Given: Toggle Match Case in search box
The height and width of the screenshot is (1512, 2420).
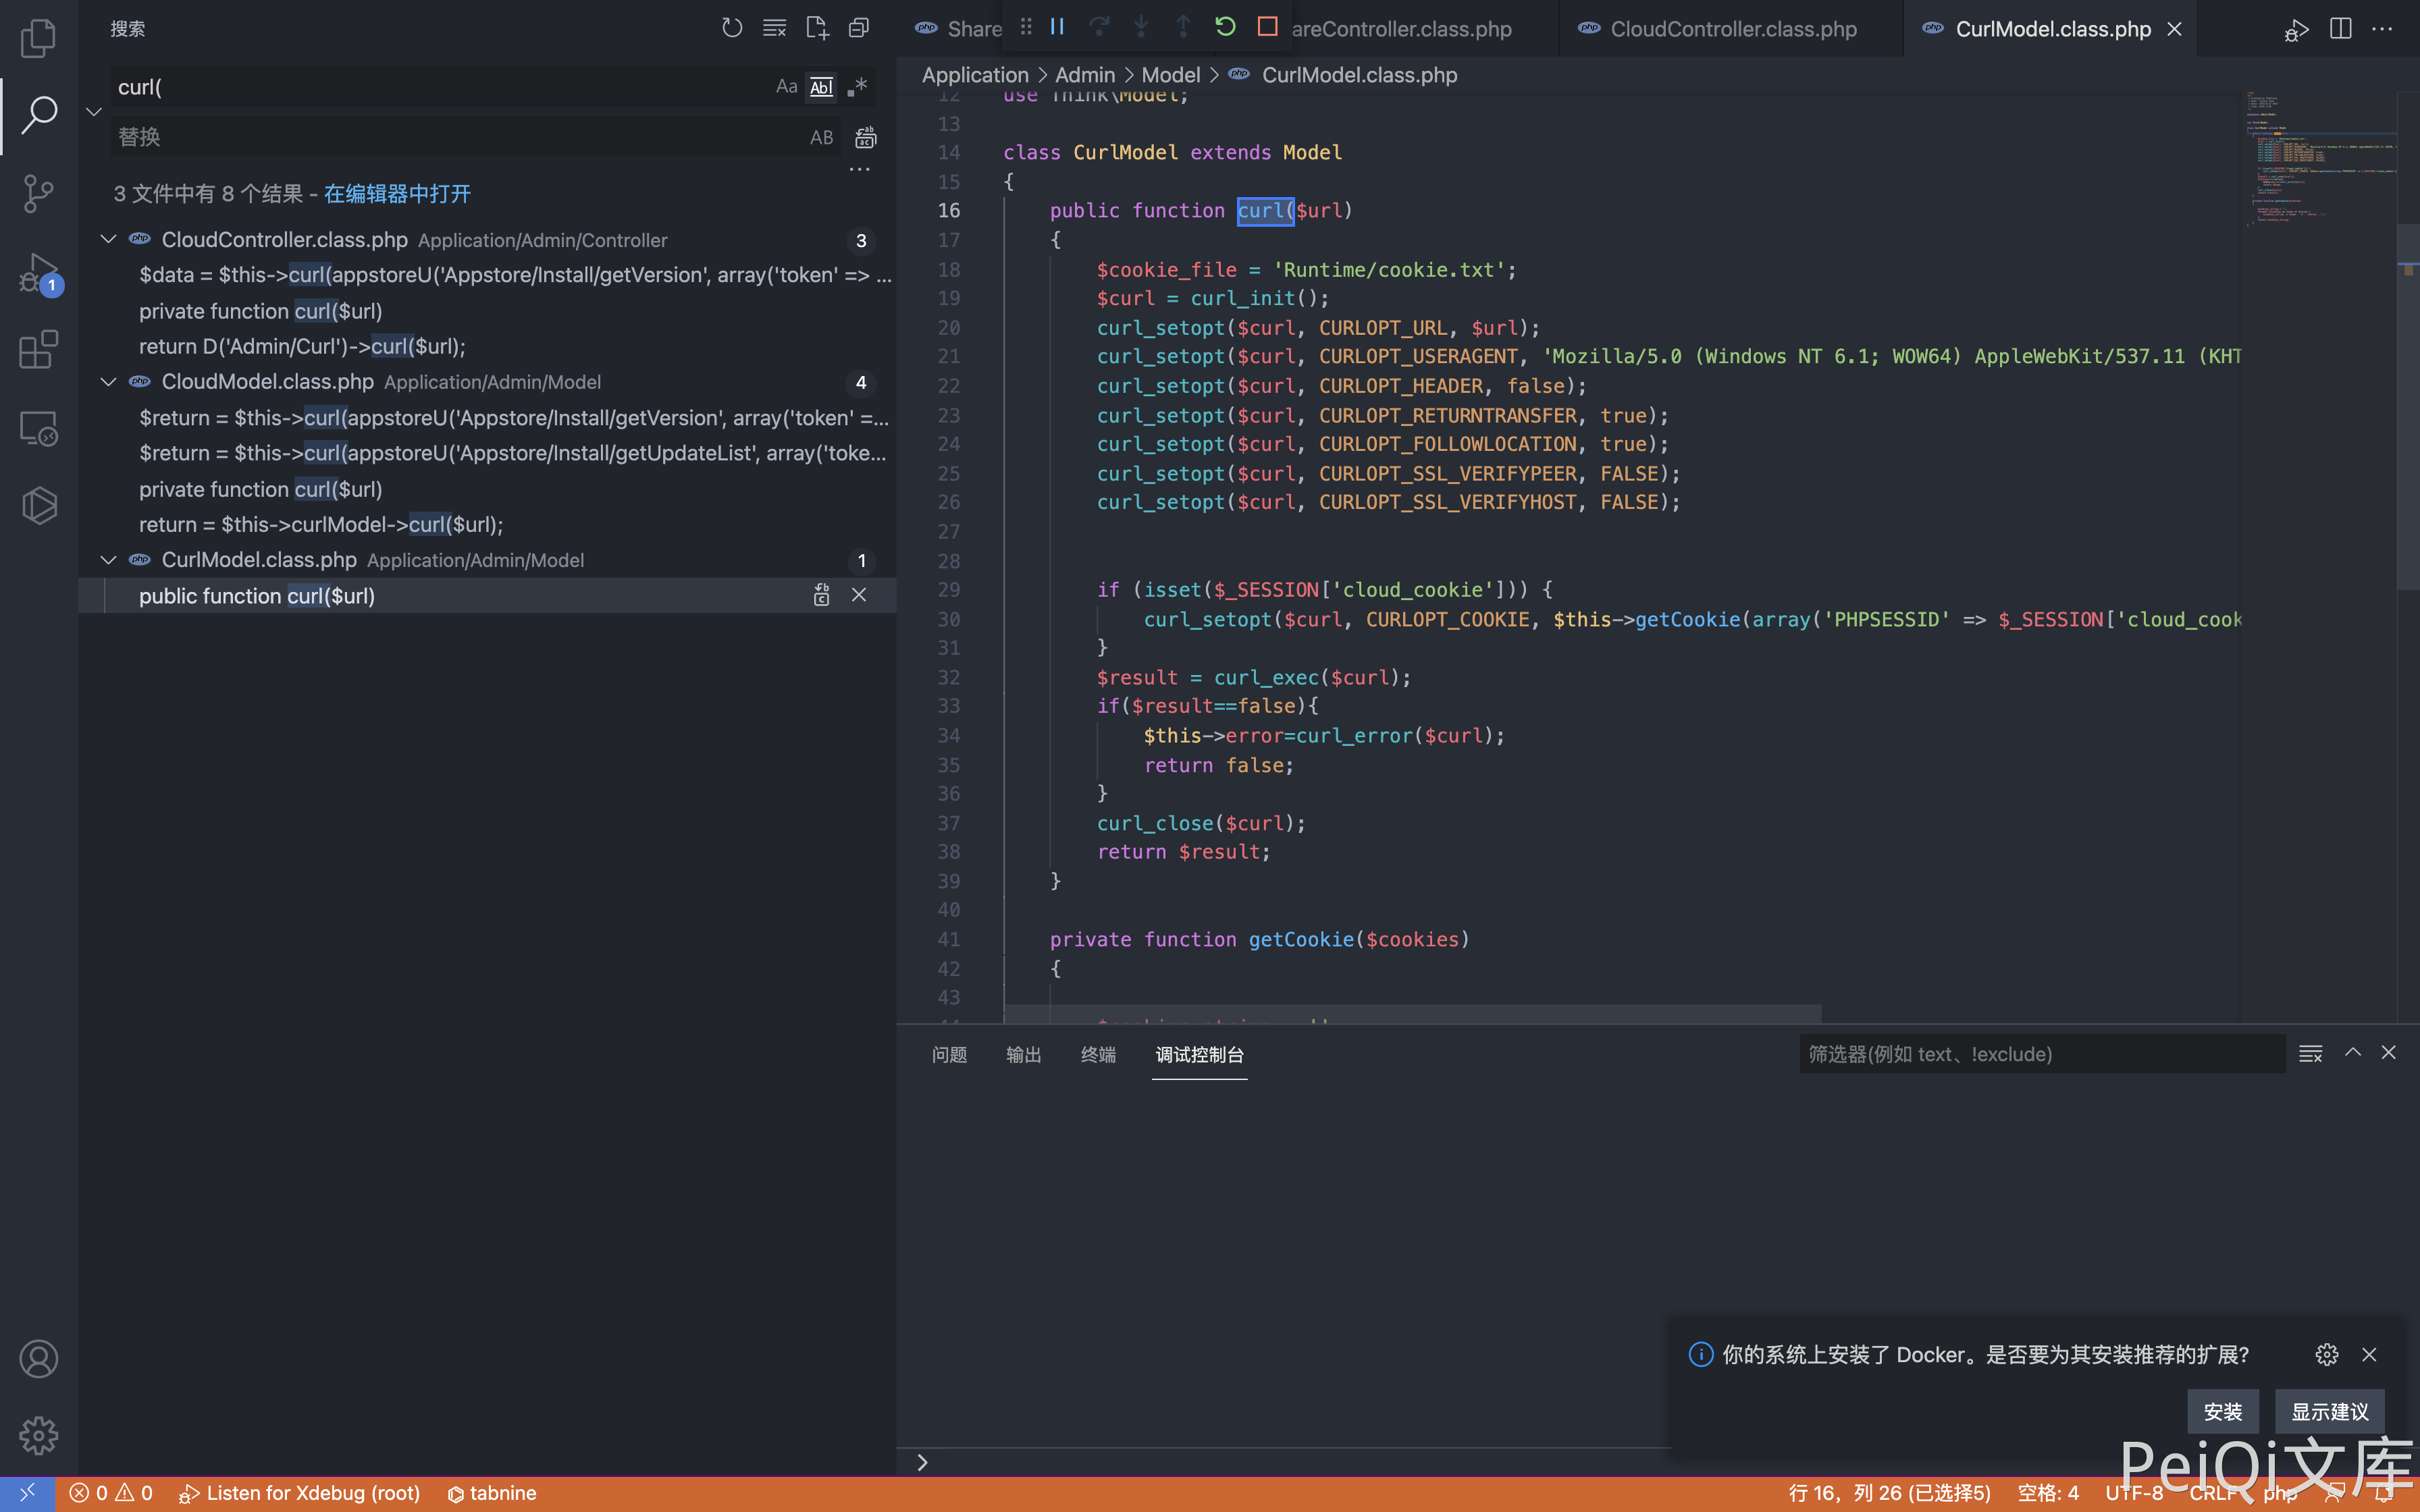Looking at the screenshot, I should (786, 87).
